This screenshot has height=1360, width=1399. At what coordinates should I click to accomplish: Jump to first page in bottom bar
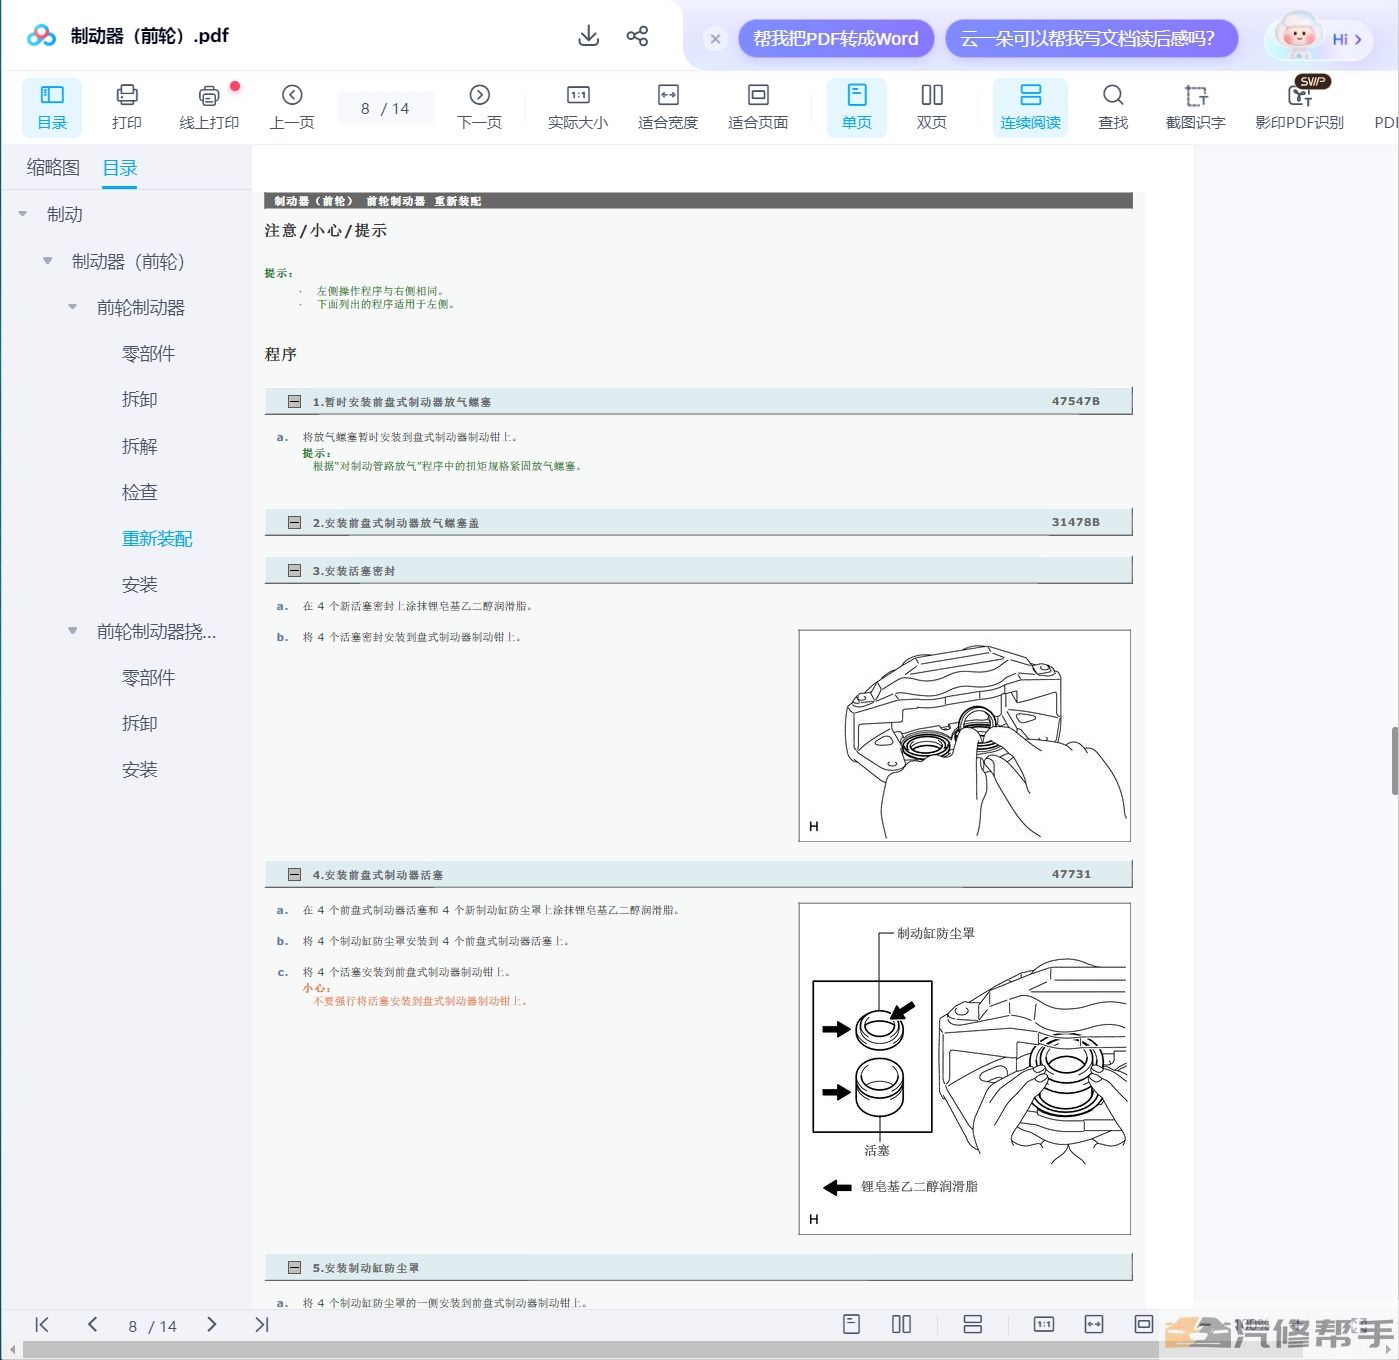point(42,1325)
